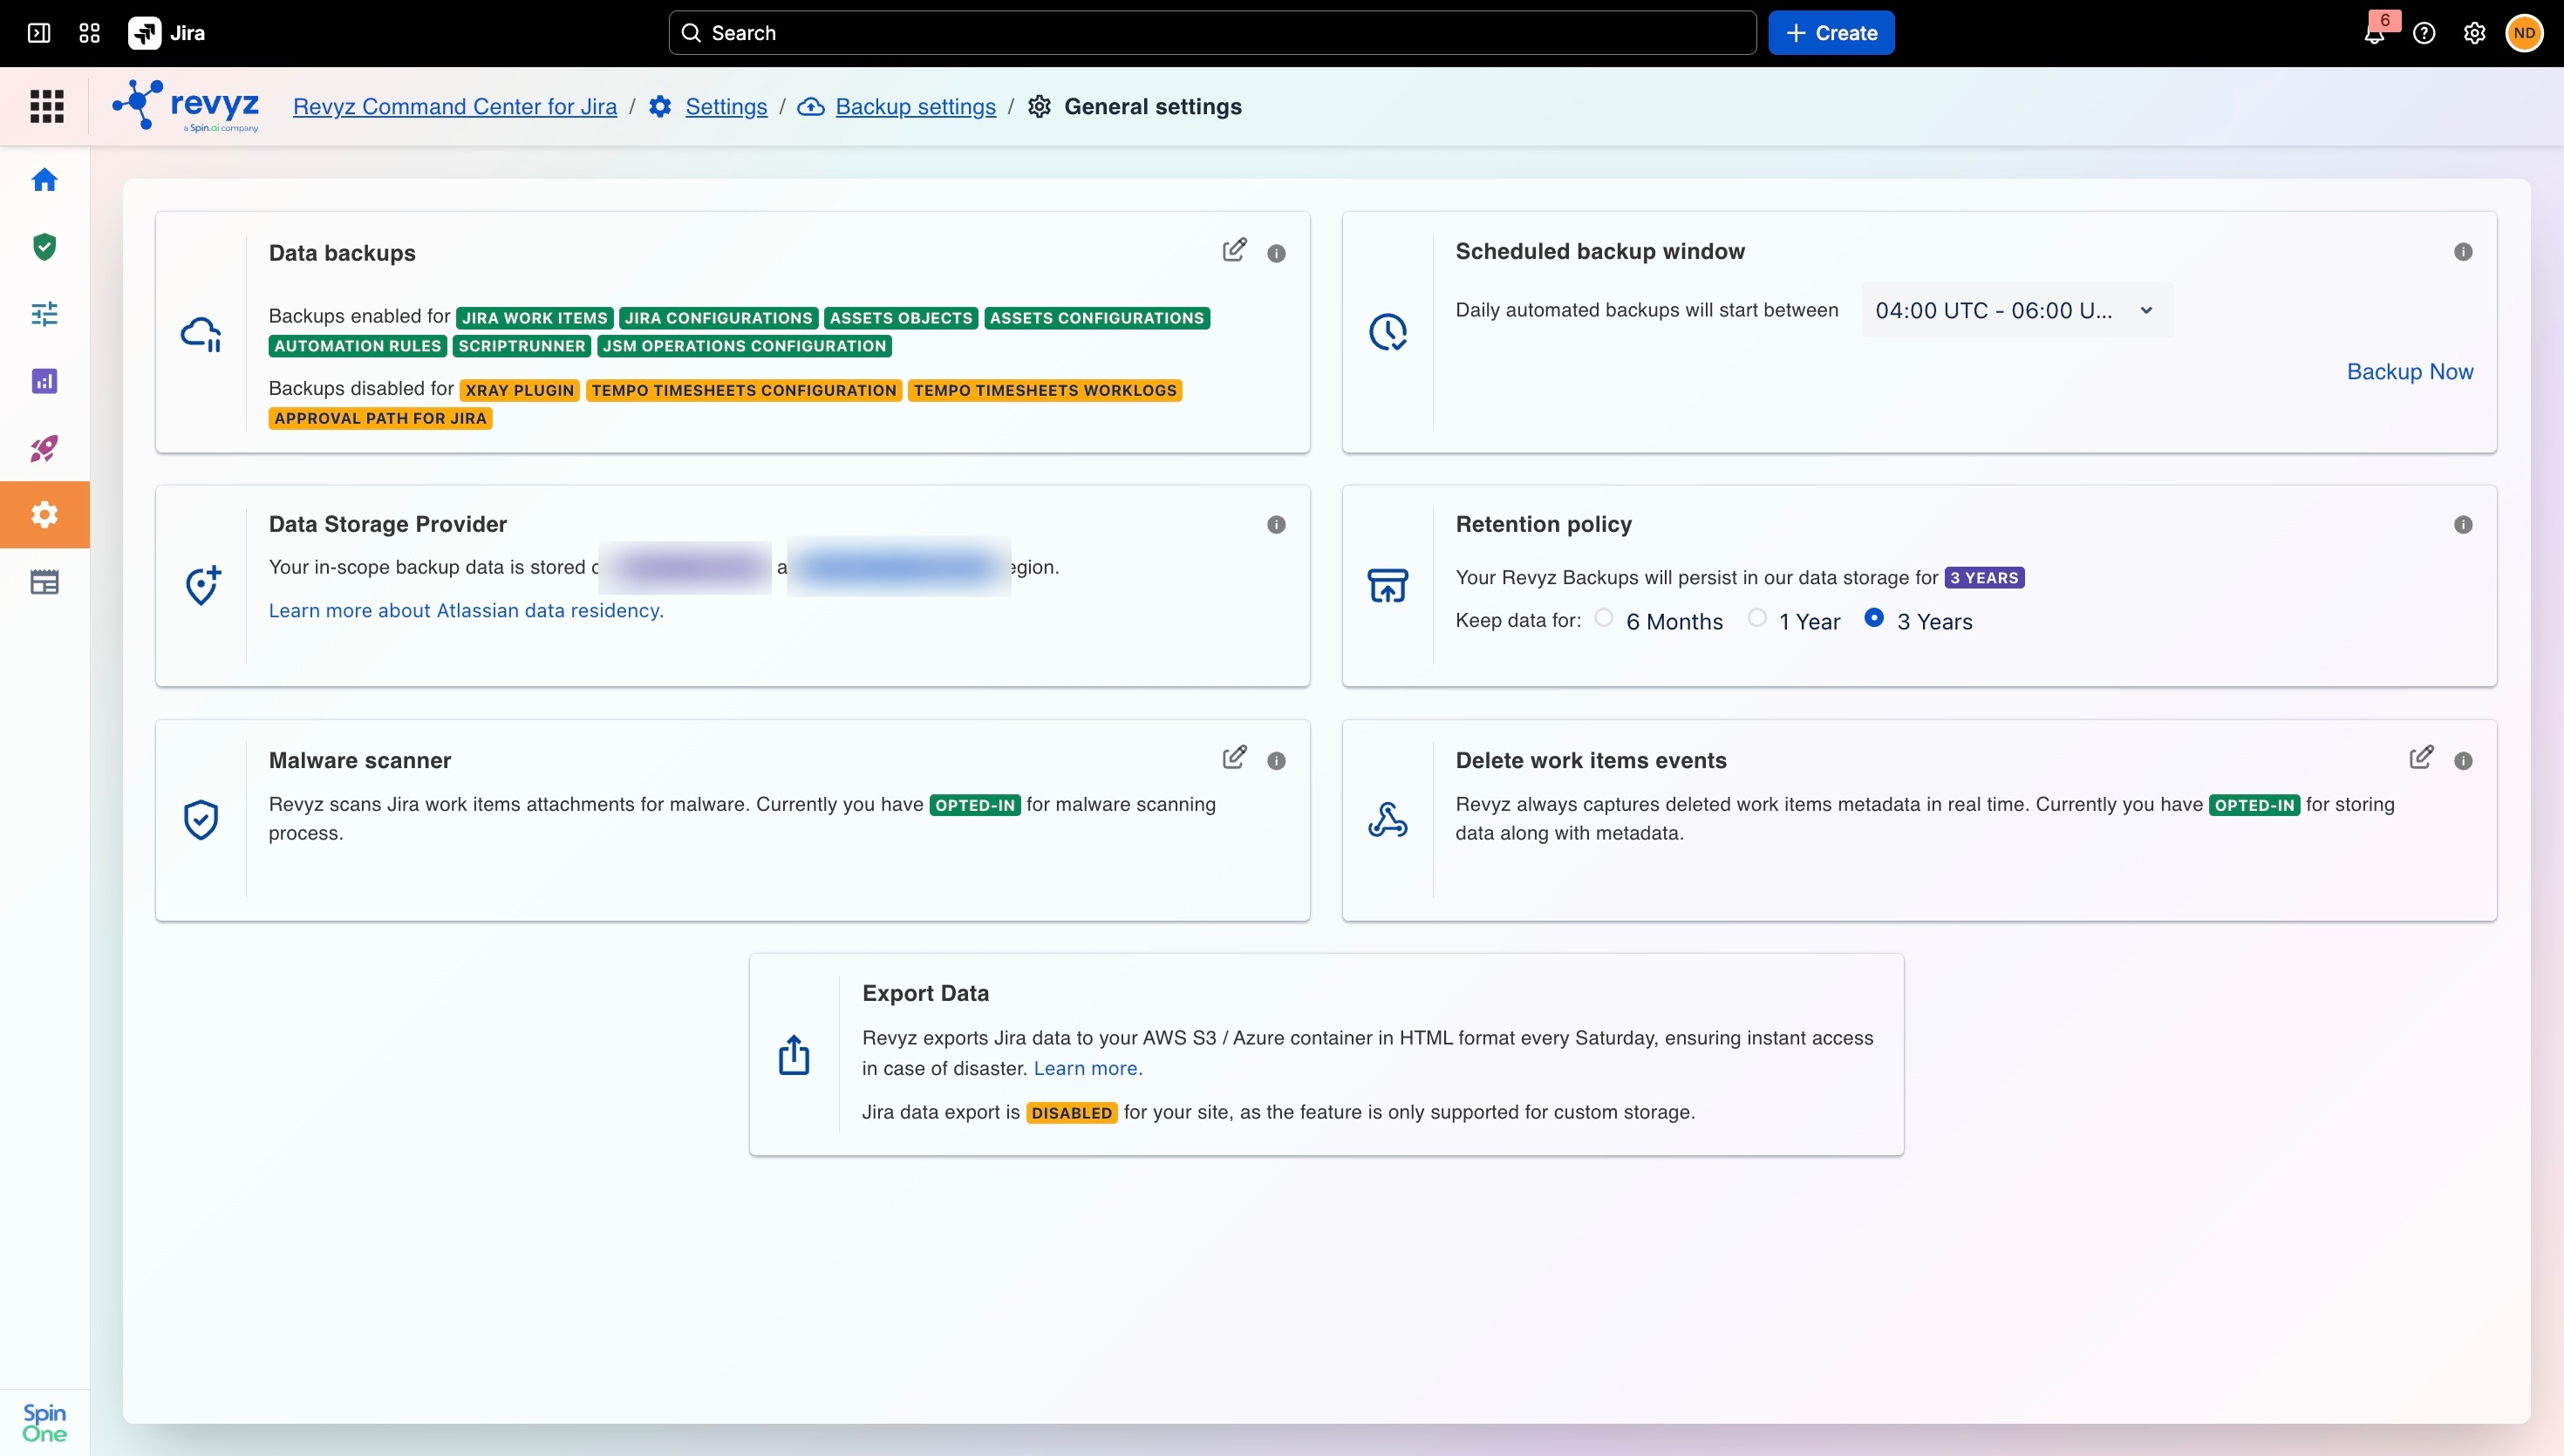Expand the backup window time dropdown

(2016, 310)
